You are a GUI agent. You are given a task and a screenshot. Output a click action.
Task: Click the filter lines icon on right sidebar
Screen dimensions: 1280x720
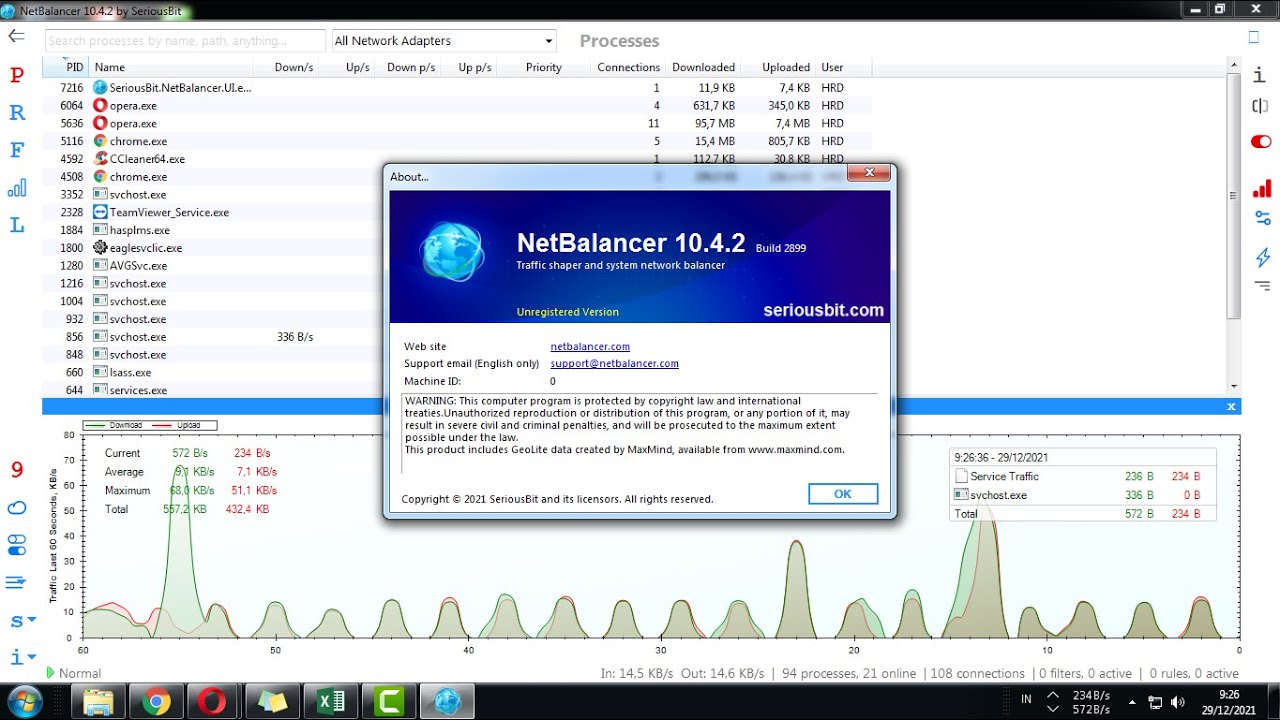pos(1263,286)
